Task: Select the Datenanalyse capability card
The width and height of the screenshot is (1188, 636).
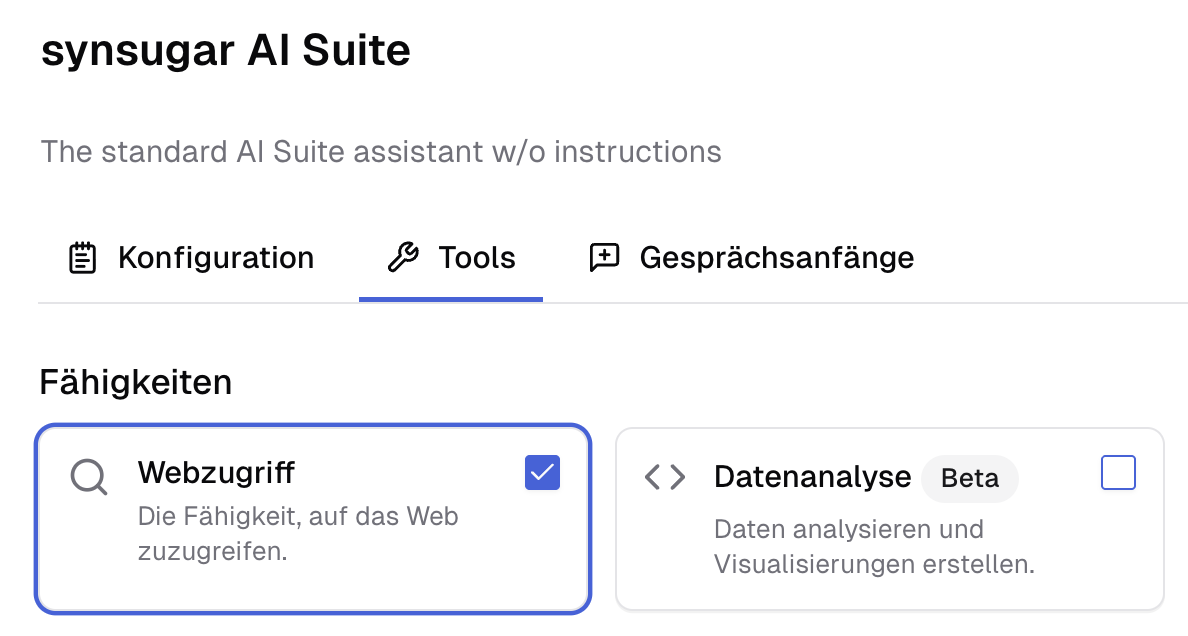Action: click(x=888, y=518)
